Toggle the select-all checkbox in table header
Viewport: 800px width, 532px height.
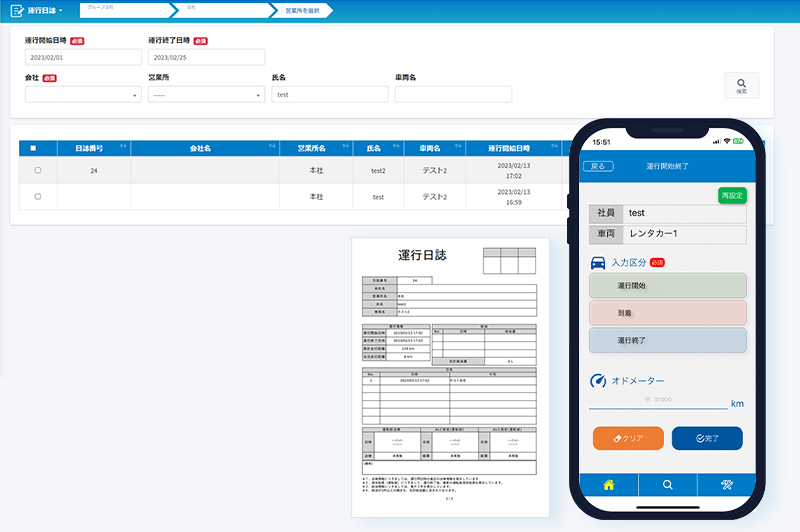[33, 149]
